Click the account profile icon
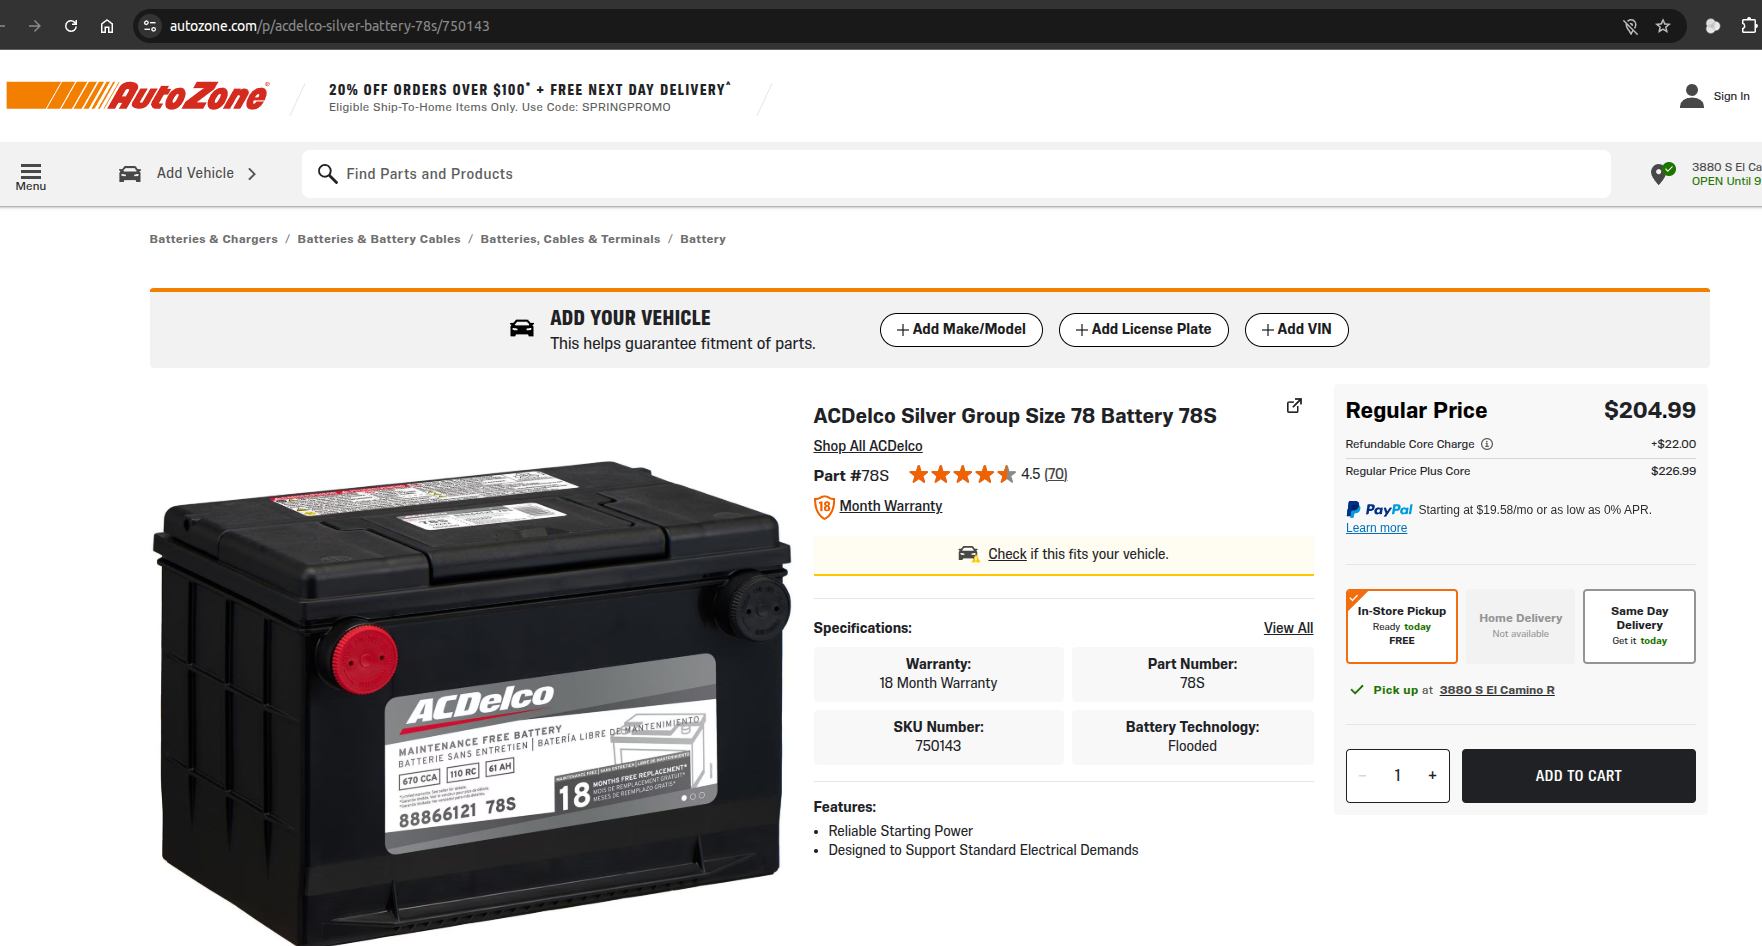The width and height of the screenshot is (1762, 946). click(1692, 96)
